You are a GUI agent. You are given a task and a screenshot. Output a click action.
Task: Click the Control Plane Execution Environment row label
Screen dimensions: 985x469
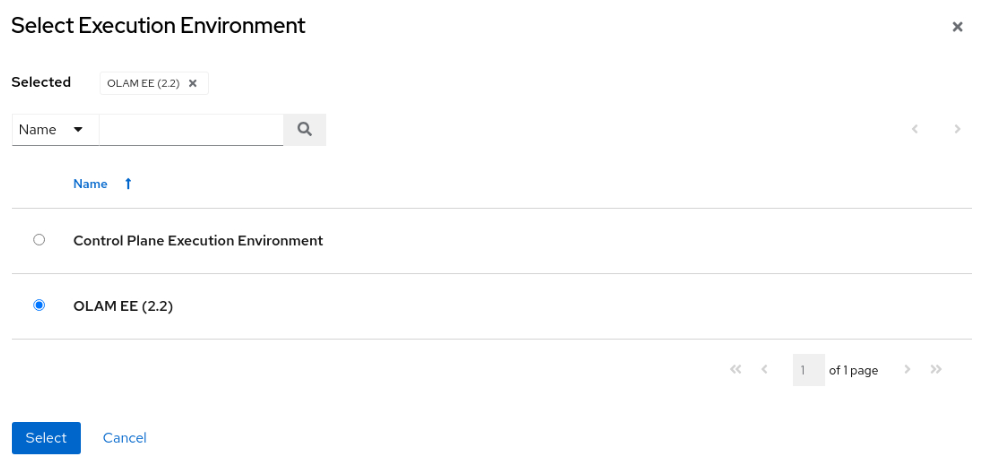[198, 240]
